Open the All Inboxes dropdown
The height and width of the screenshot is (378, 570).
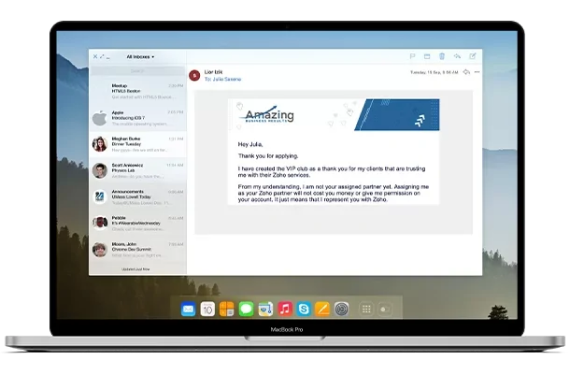(140, 57)
